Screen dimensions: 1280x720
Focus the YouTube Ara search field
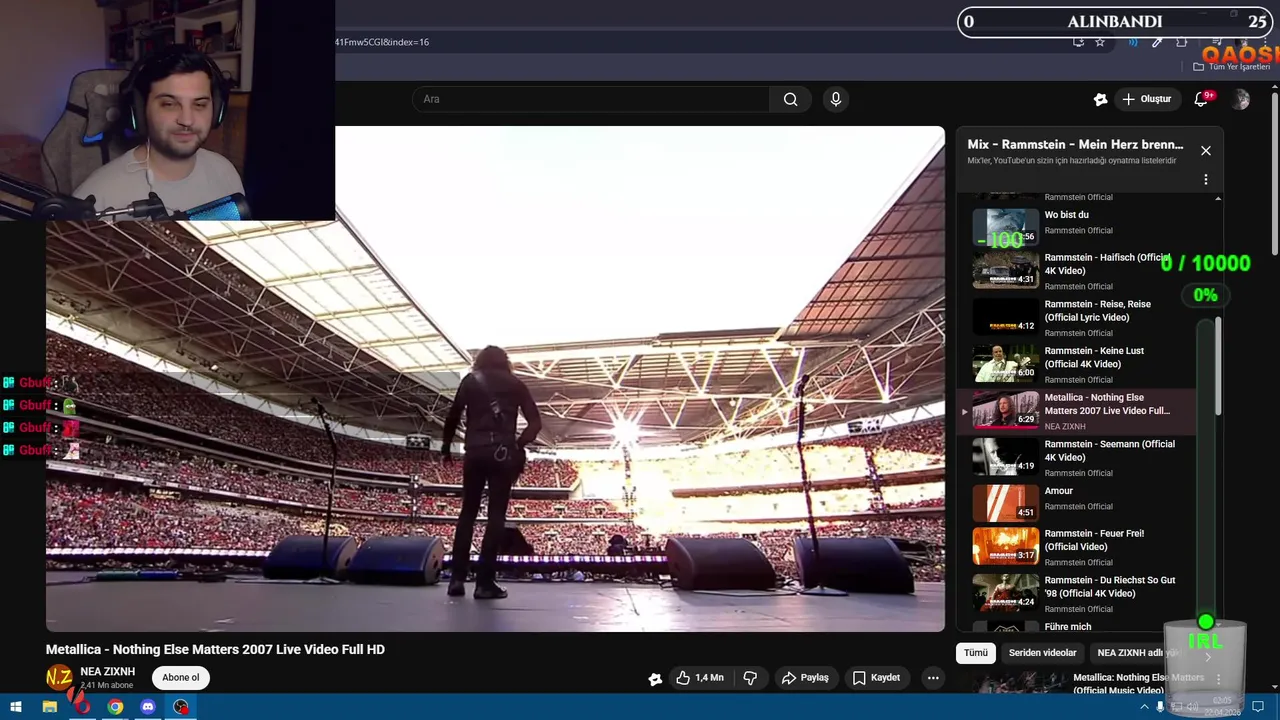tap(590, 99)
